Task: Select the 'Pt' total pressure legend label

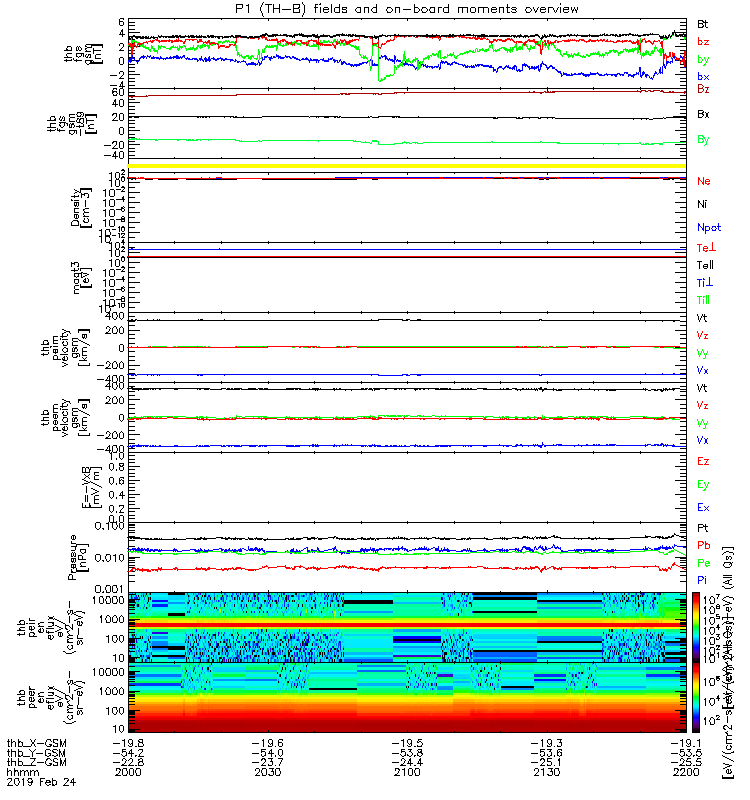Action: pyautogui.click(x=702, y=528)
